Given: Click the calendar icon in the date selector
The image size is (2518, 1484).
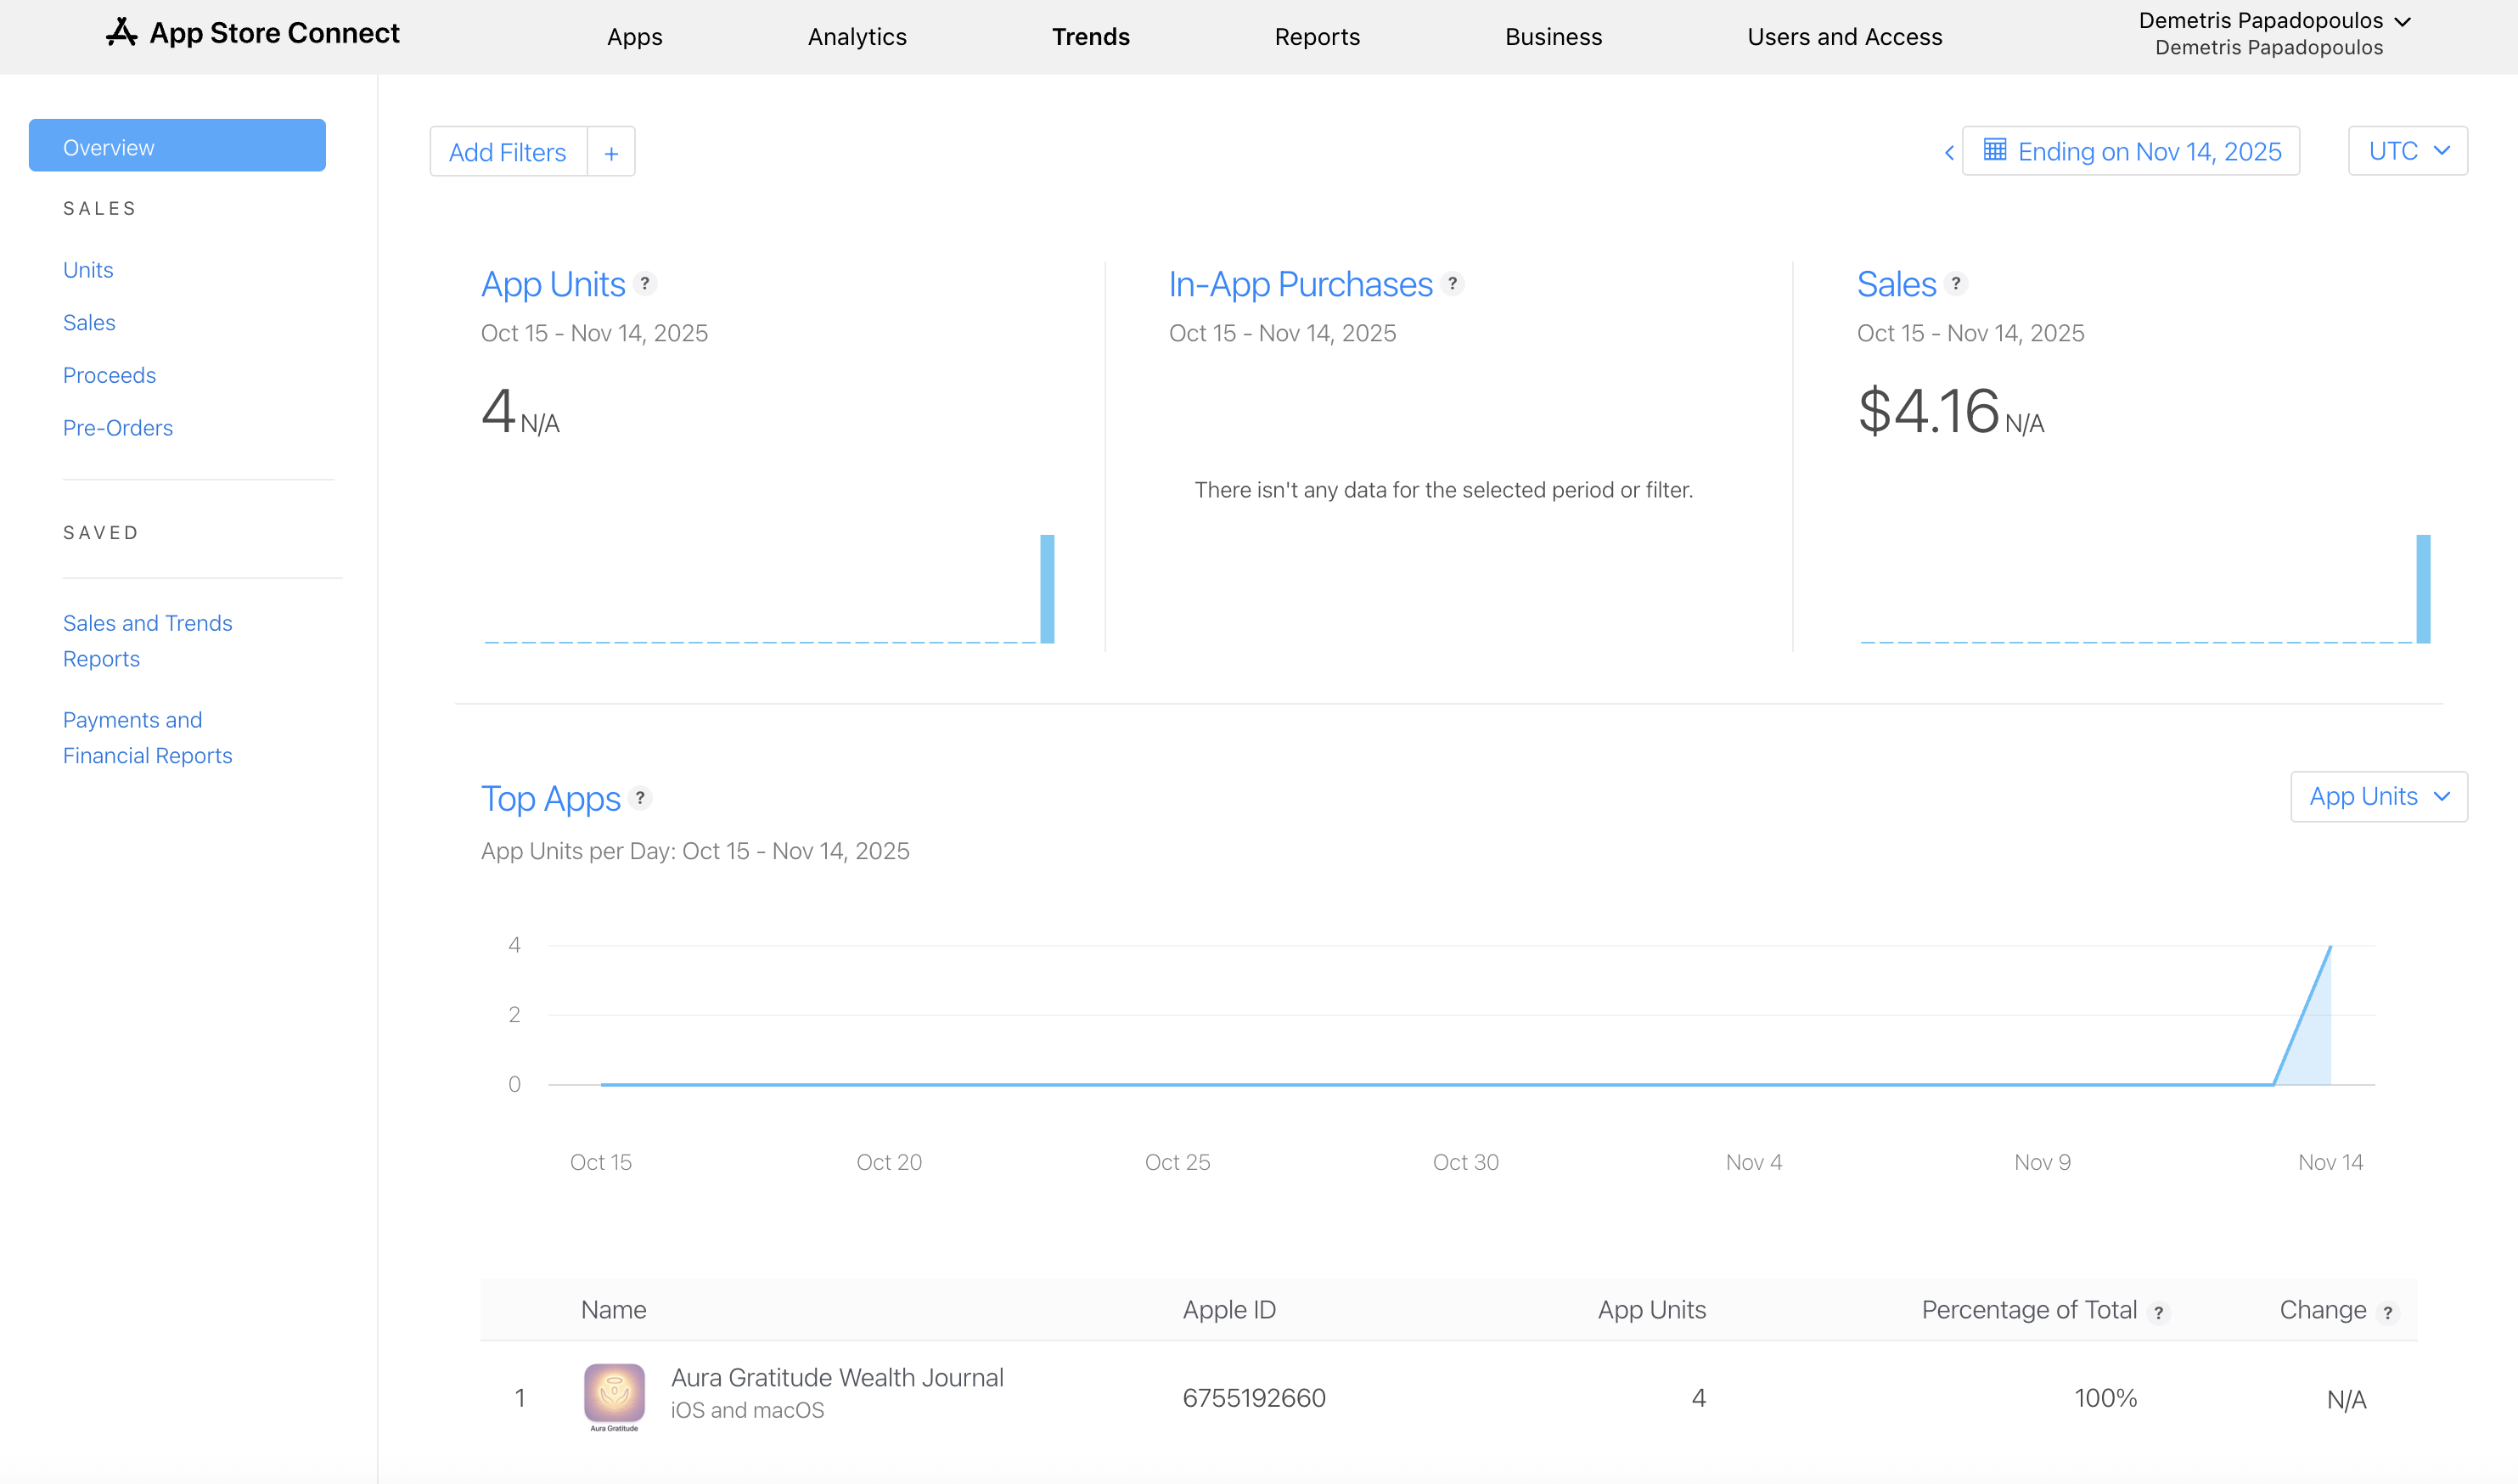Looking at the screenshot, I should tap(1996, 150).
